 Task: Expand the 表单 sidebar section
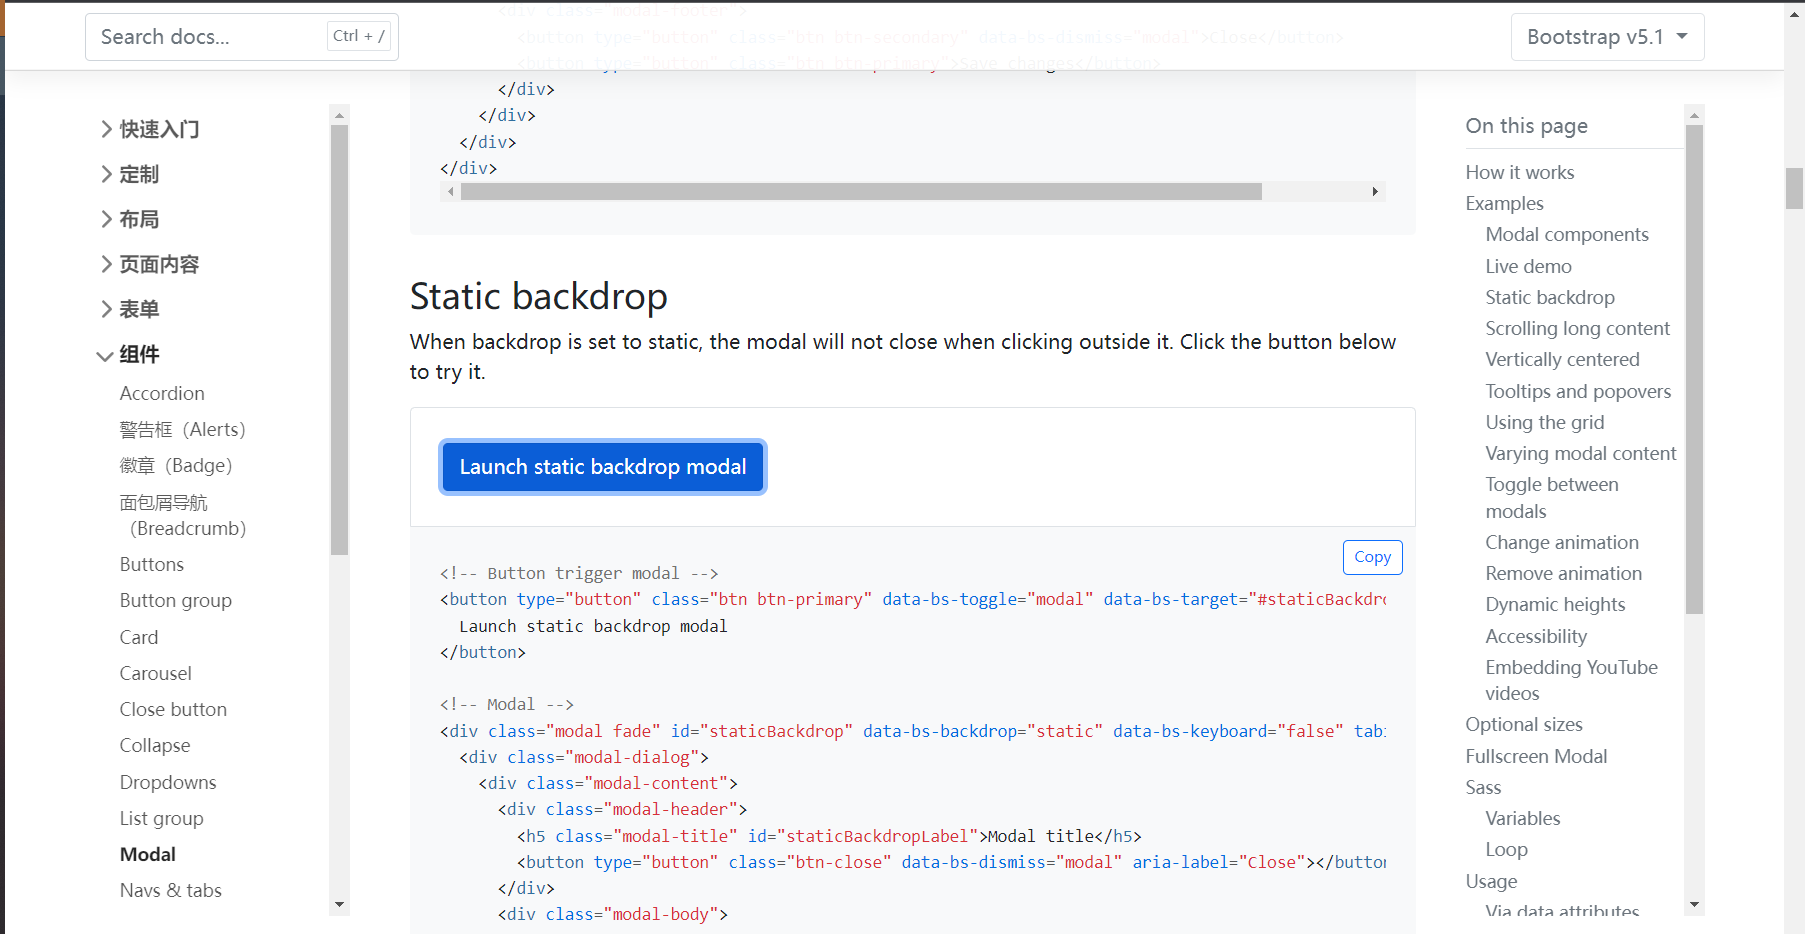click(130, 309)
